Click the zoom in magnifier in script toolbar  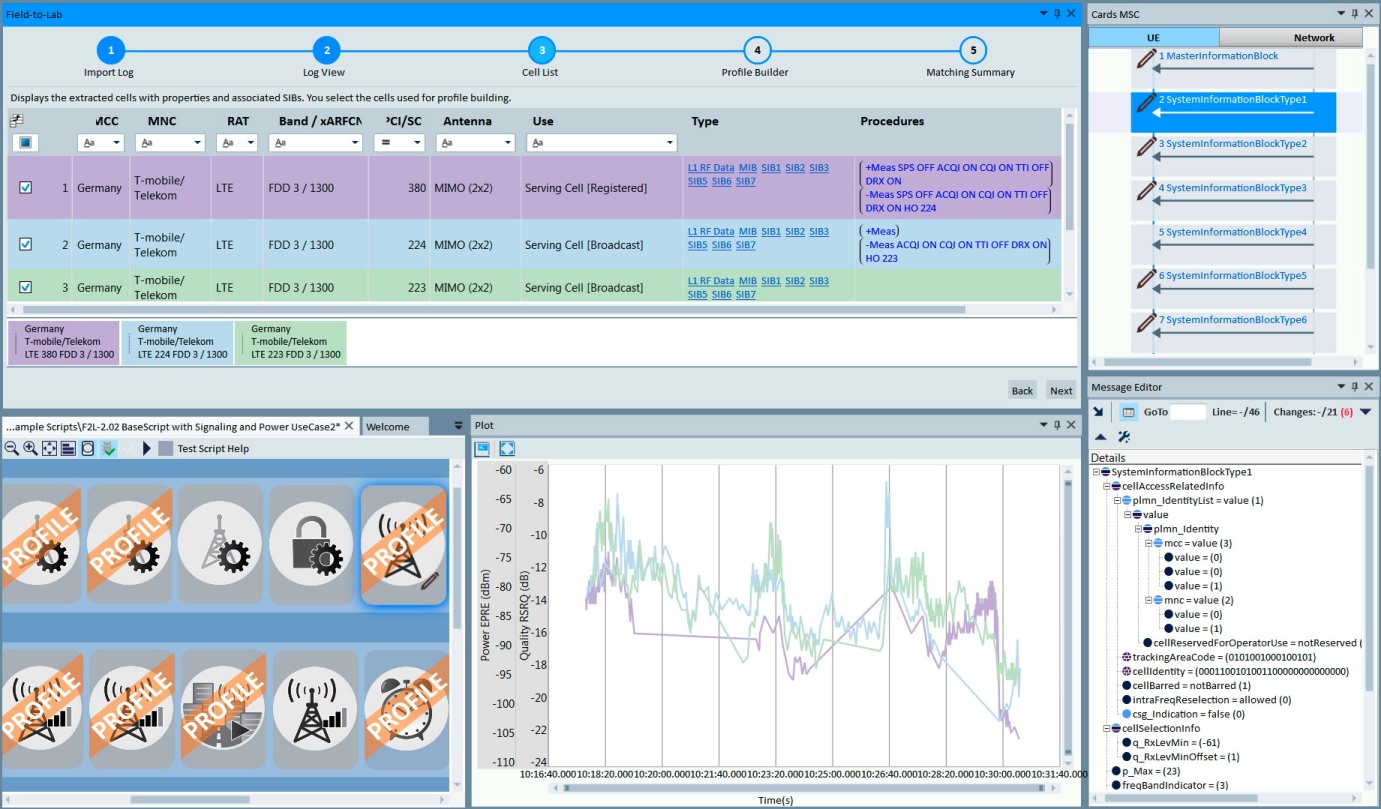click(31, 449)
